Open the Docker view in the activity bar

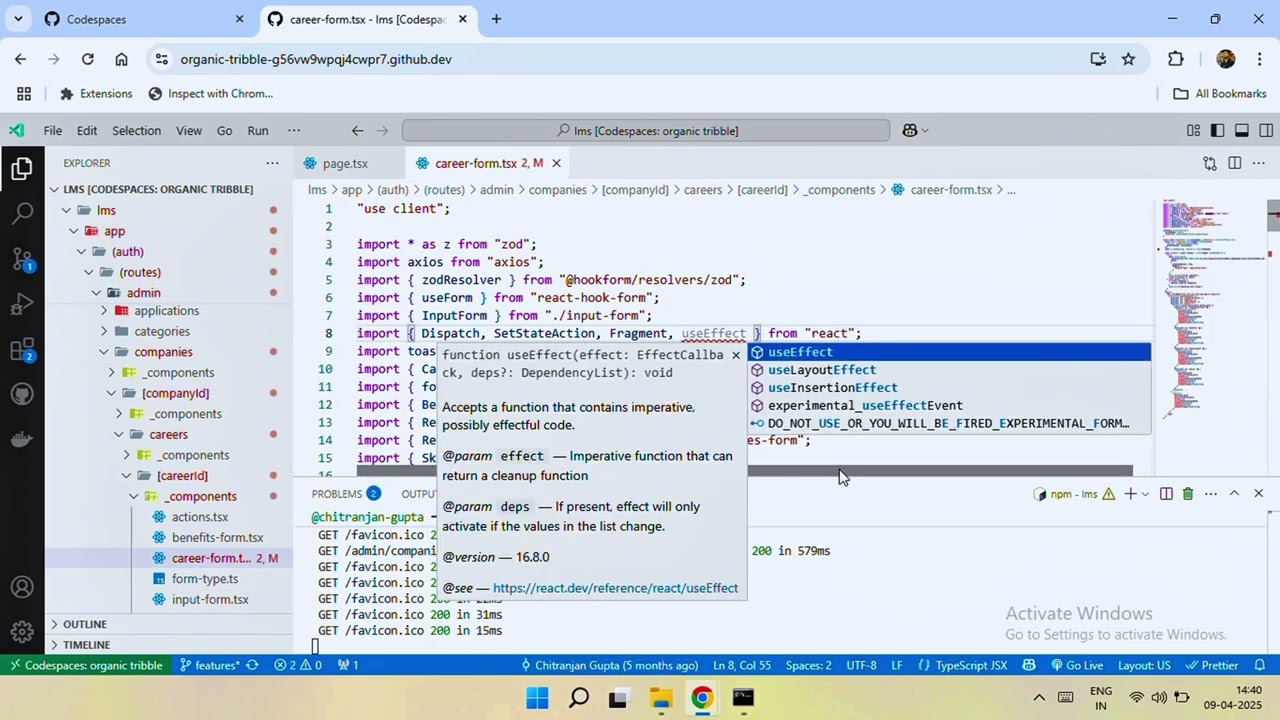[x=22, y=440]
